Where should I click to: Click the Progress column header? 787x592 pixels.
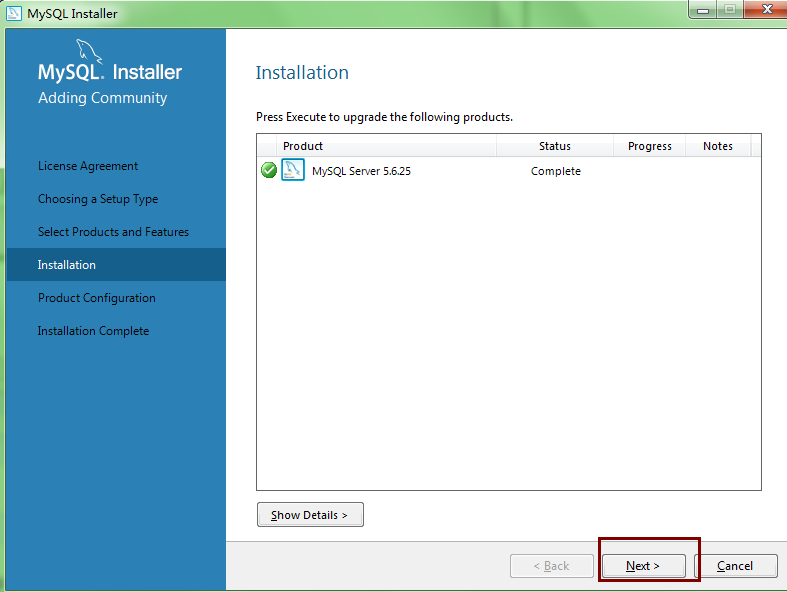click(x=649, y=146)
